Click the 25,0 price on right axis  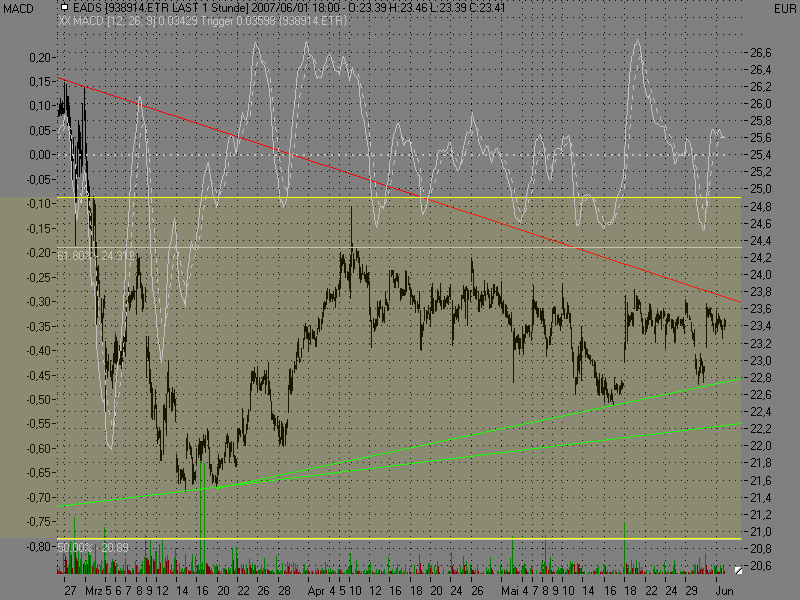(761, 189)
